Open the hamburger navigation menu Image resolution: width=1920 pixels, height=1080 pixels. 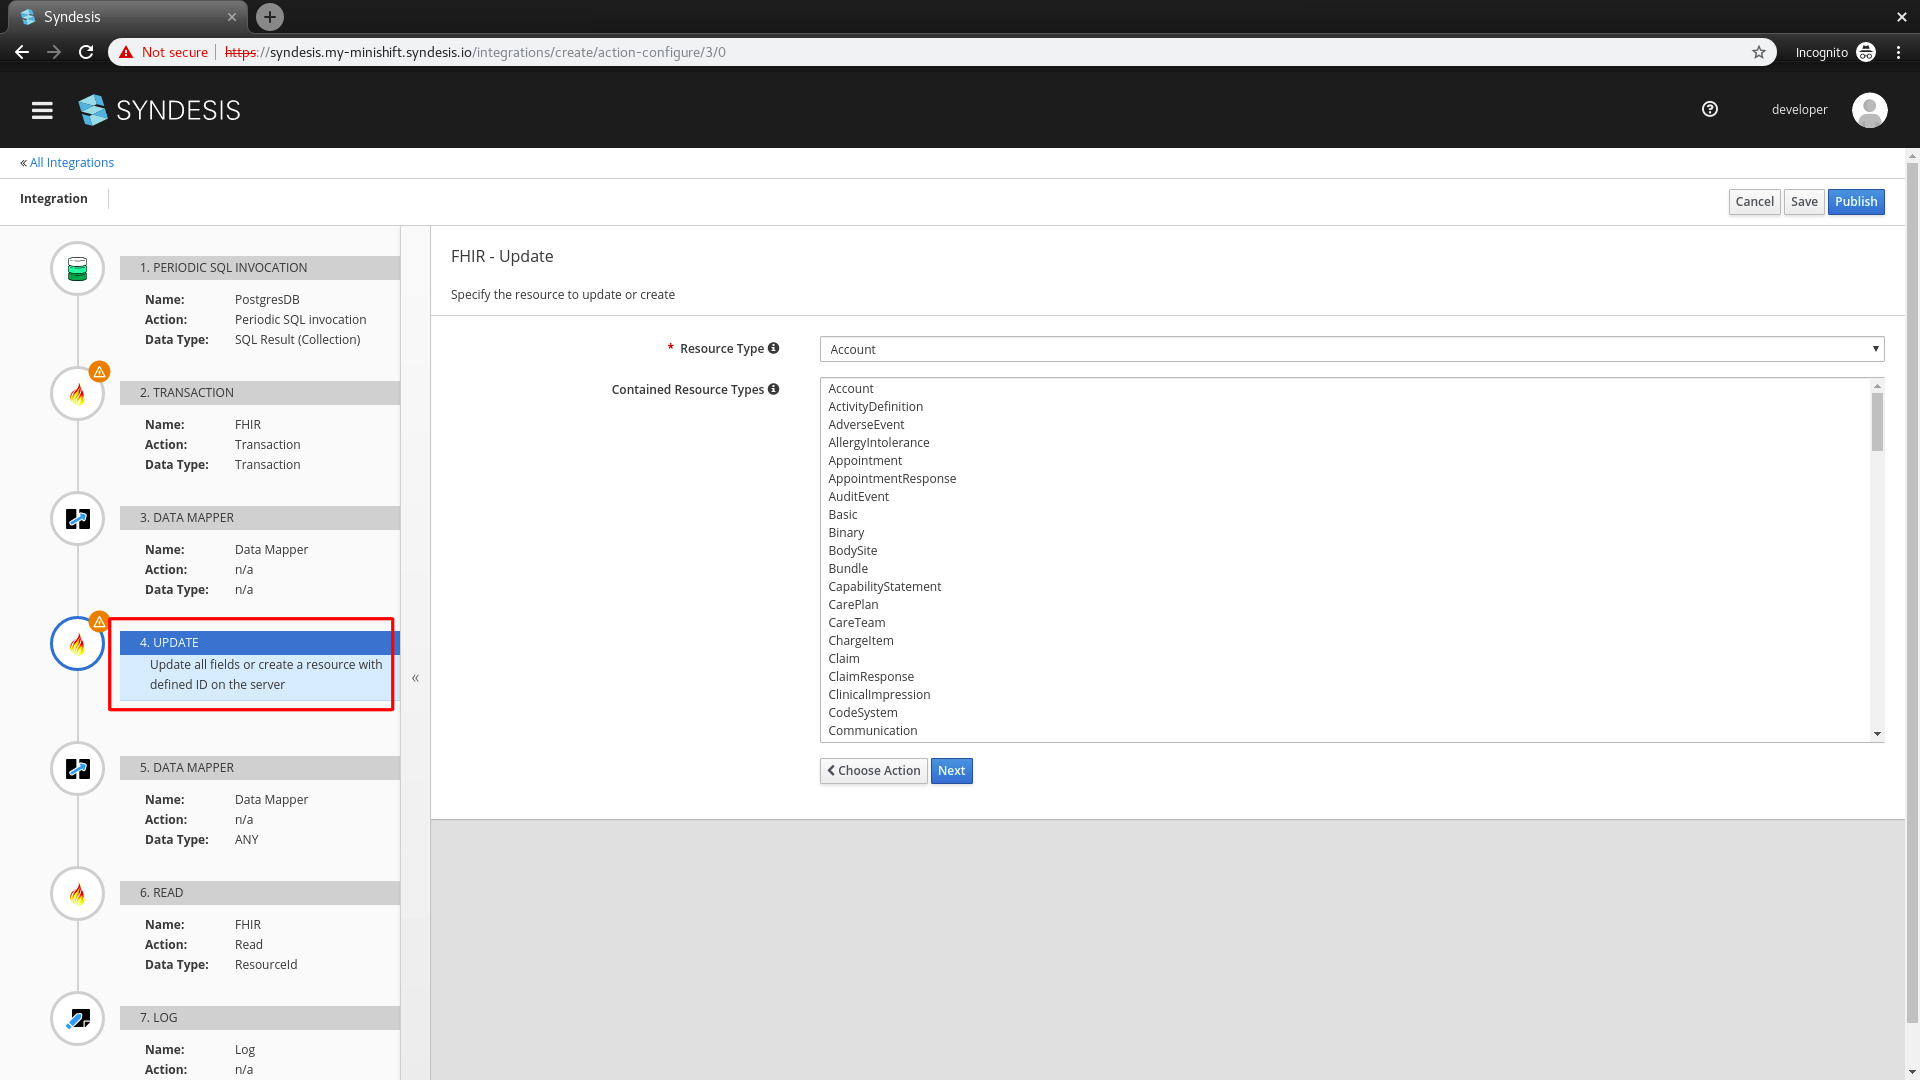click(42, 110)
